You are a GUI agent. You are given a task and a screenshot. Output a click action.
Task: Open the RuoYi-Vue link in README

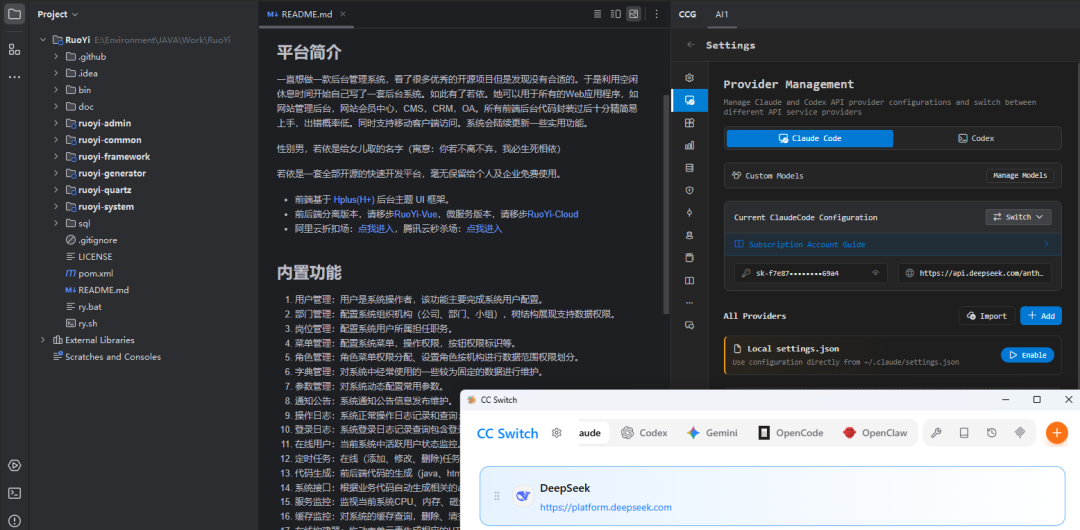416,214
